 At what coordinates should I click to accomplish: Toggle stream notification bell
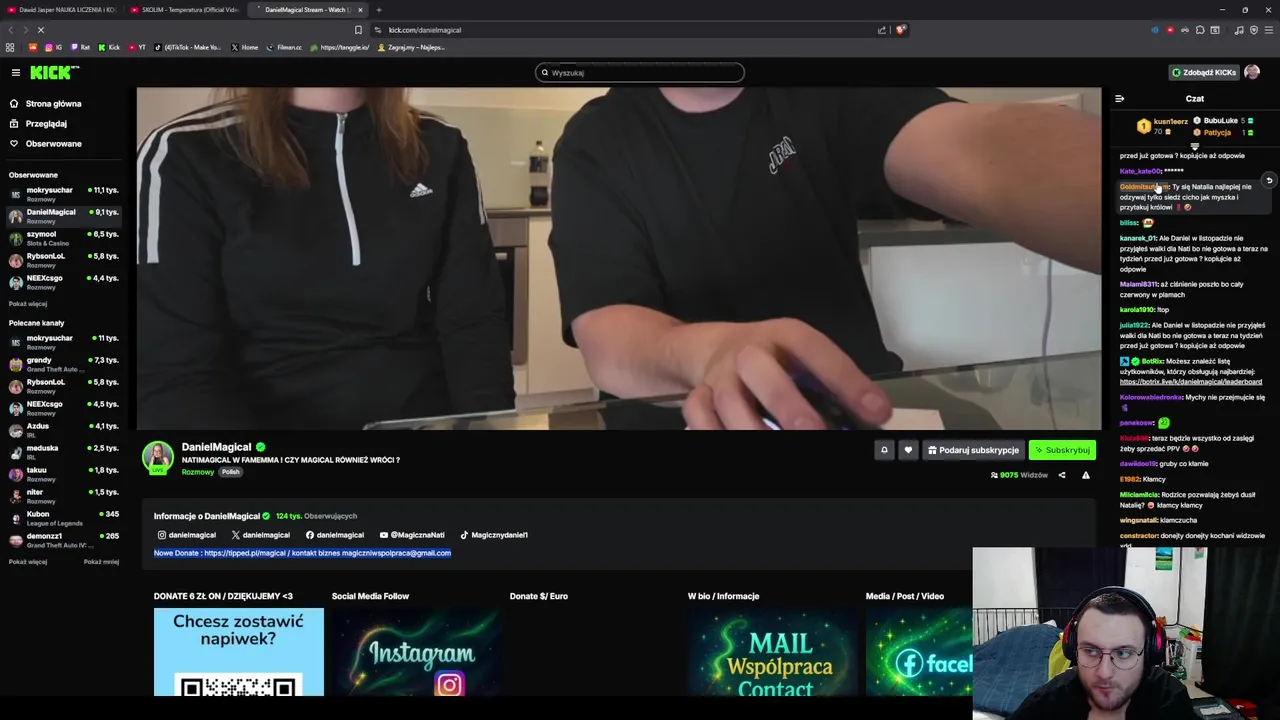(x=884, y=450)
